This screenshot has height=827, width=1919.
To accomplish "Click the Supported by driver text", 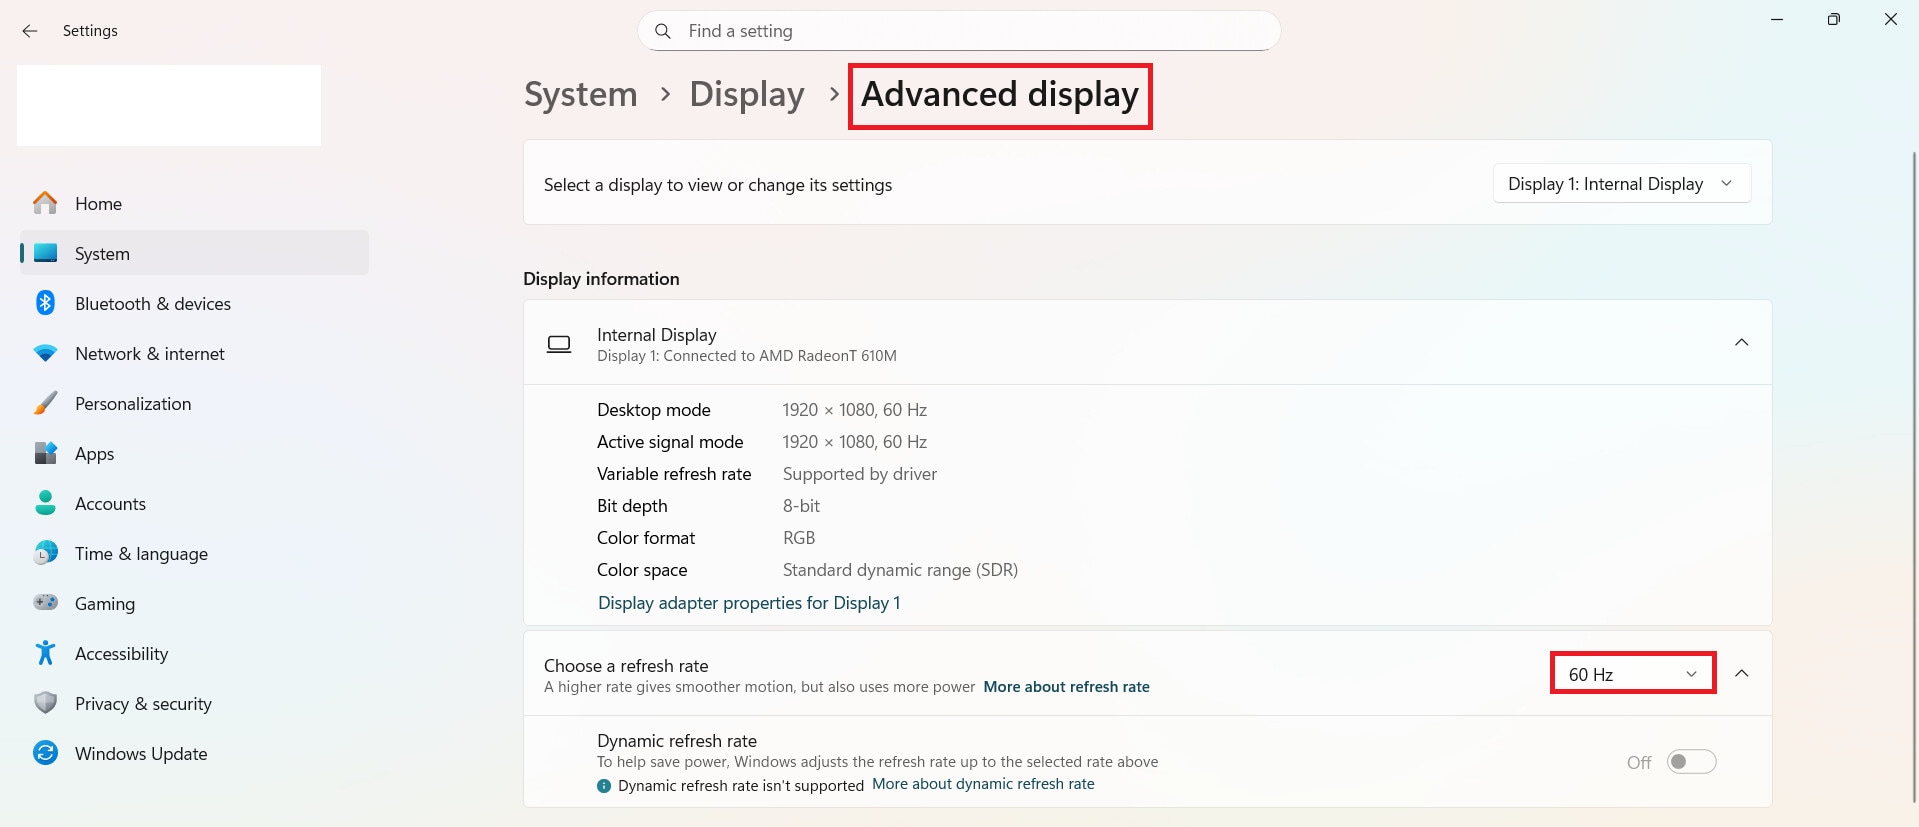I will [860, 474].
